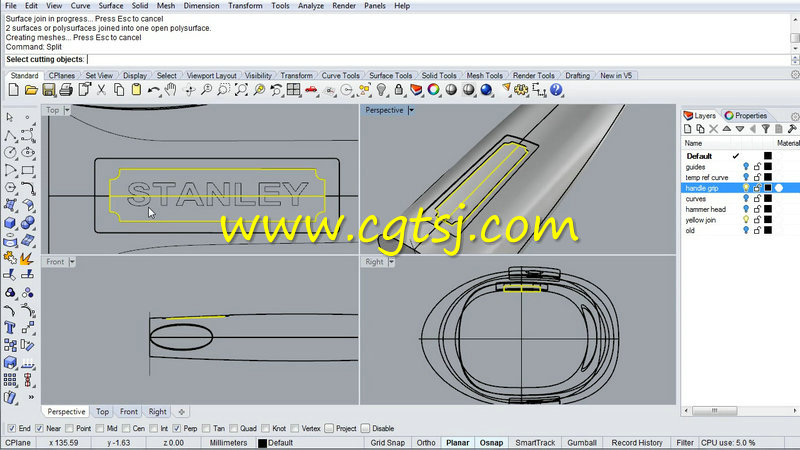Select the Box solid tool
Image resolution: width=800 pixels, height=450 pixels.
(x=10, y=223)
